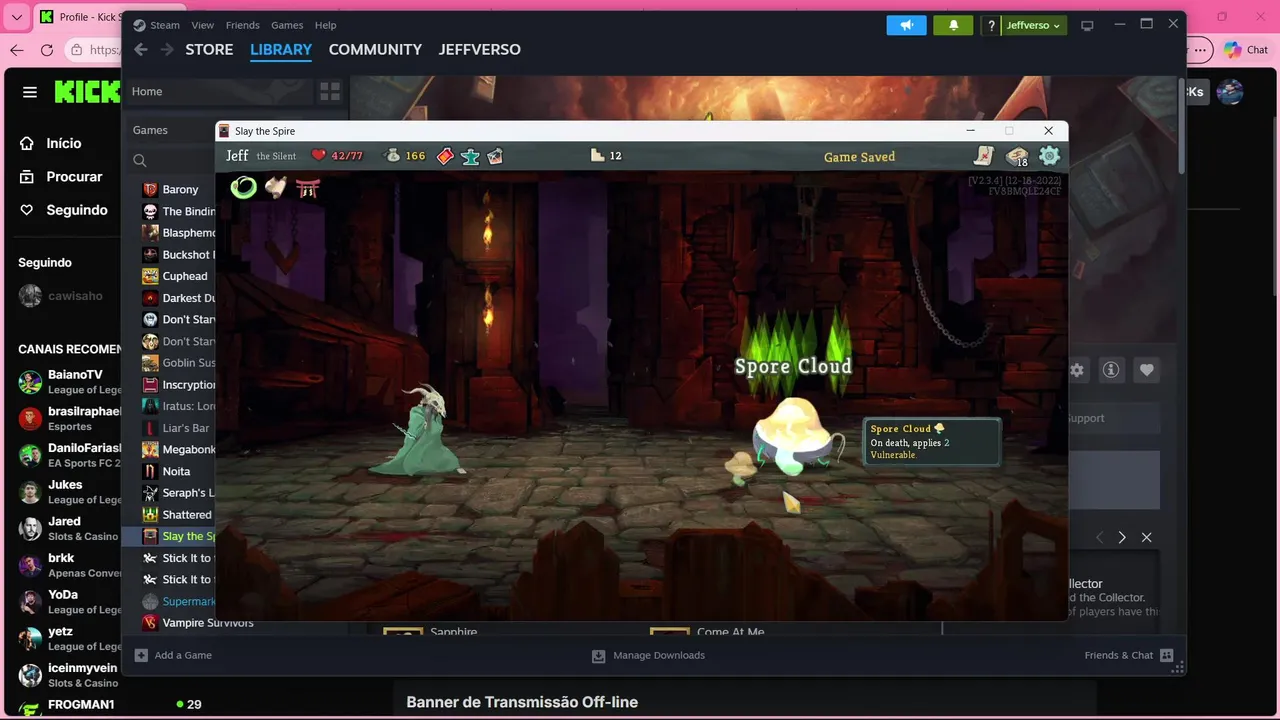The width and height of the screenshot is (1280, 720).
Task: Open the Help menu in Steam
Action: [x=326, y=25]
